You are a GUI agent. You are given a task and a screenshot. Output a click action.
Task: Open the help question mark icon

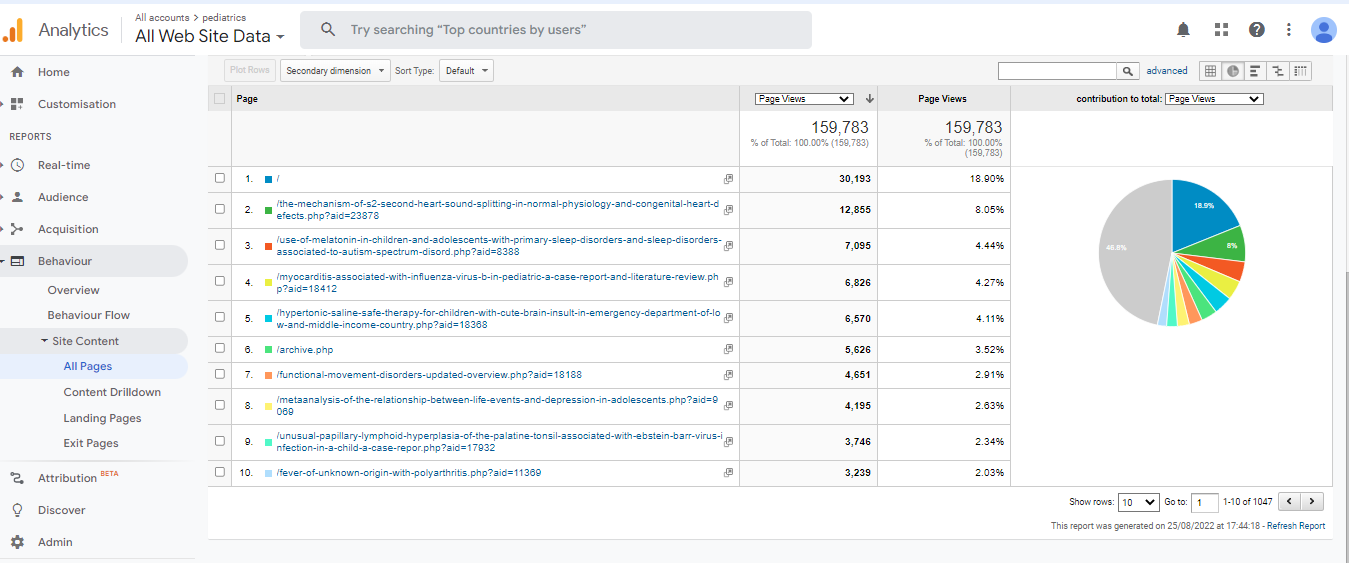(1257, 30)
